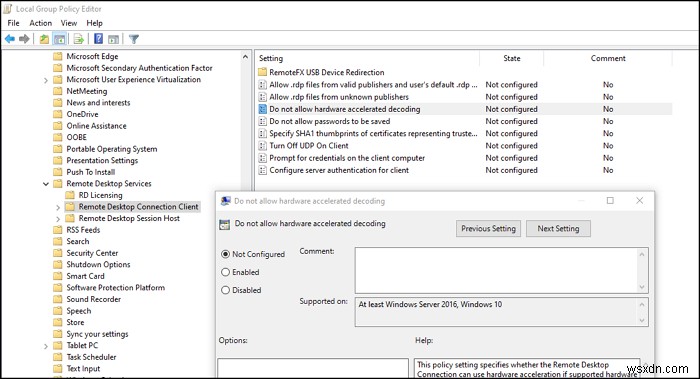Expand Remote Desktop Connection Client node

click(x=58, y=208)
